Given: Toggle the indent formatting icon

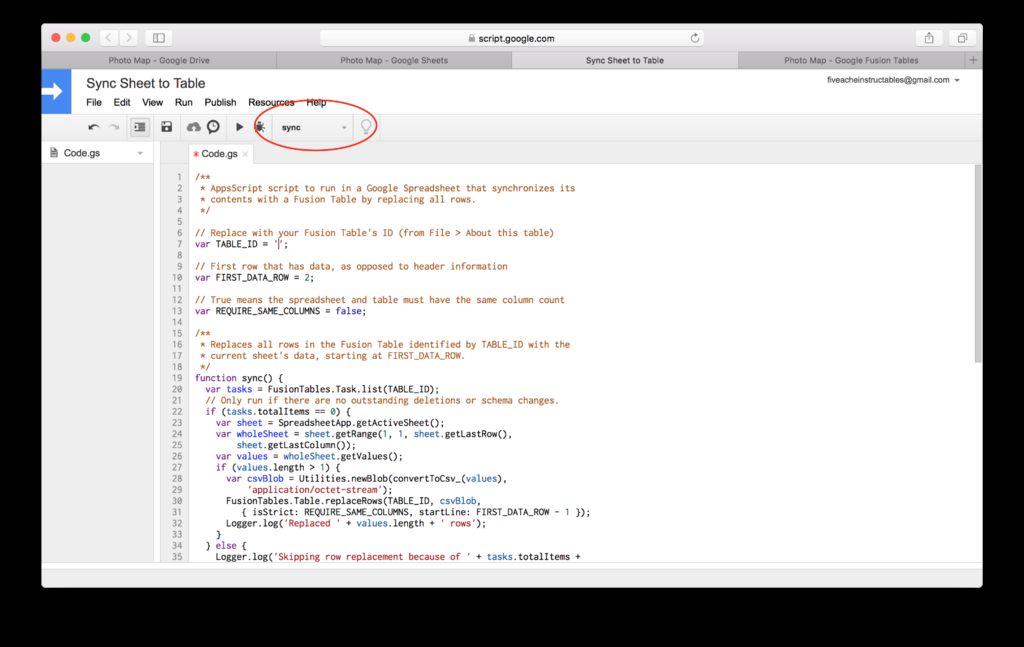Looking at the screenshot, I should (x=140, y=127).
